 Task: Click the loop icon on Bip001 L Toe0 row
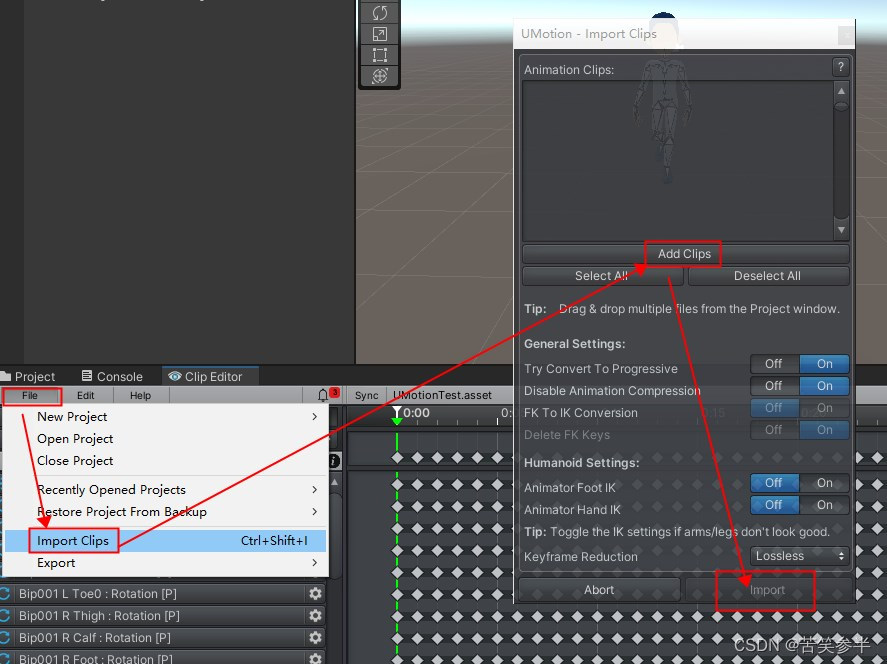tap(8, 592)
